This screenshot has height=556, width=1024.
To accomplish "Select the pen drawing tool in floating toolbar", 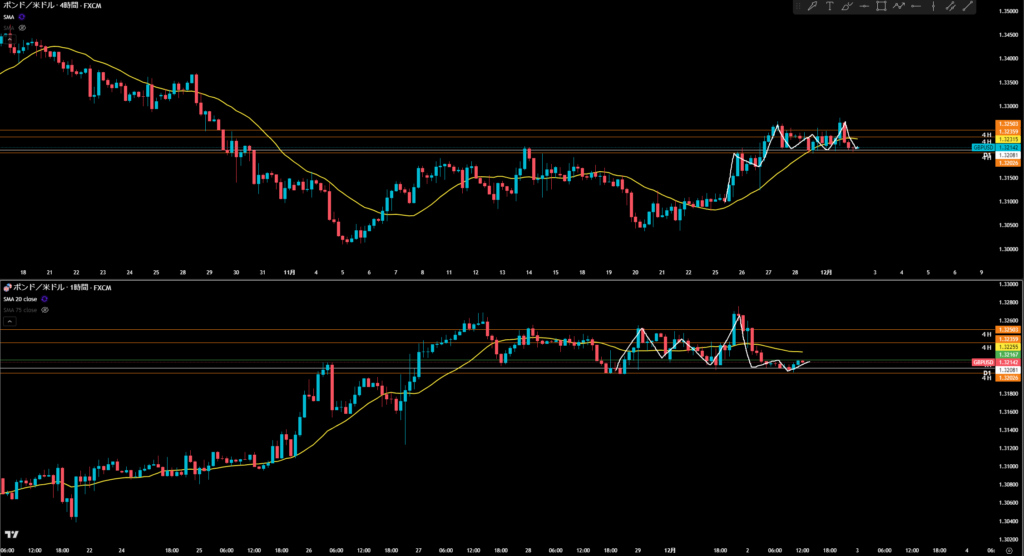I will (x=812, y=7).
